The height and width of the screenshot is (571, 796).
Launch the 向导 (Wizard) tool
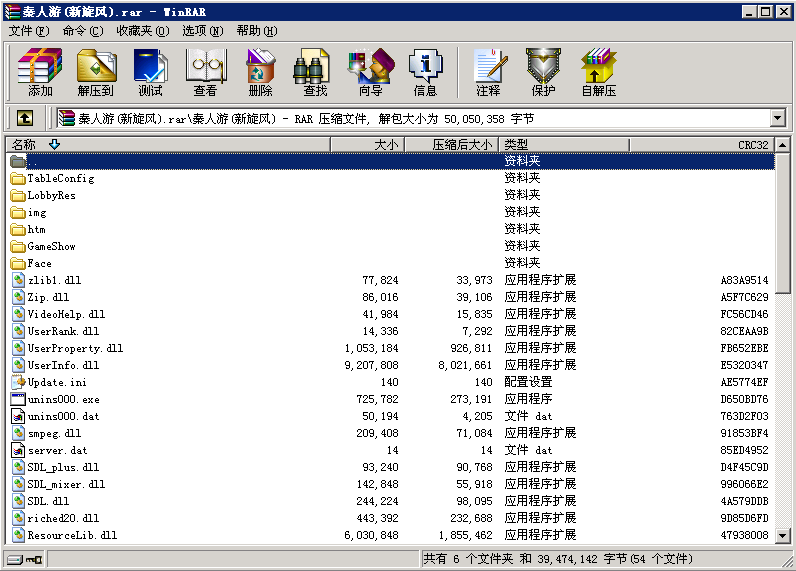[370, 72]
